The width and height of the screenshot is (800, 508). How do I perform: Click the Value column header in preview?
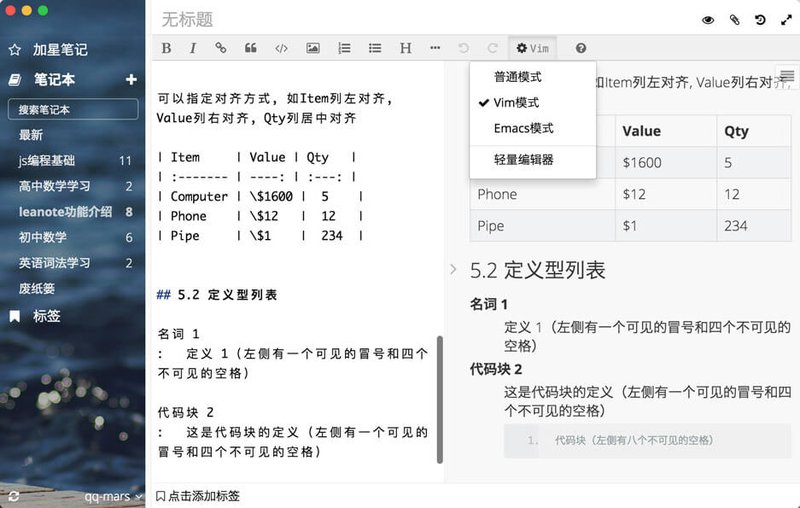[665, 131]
